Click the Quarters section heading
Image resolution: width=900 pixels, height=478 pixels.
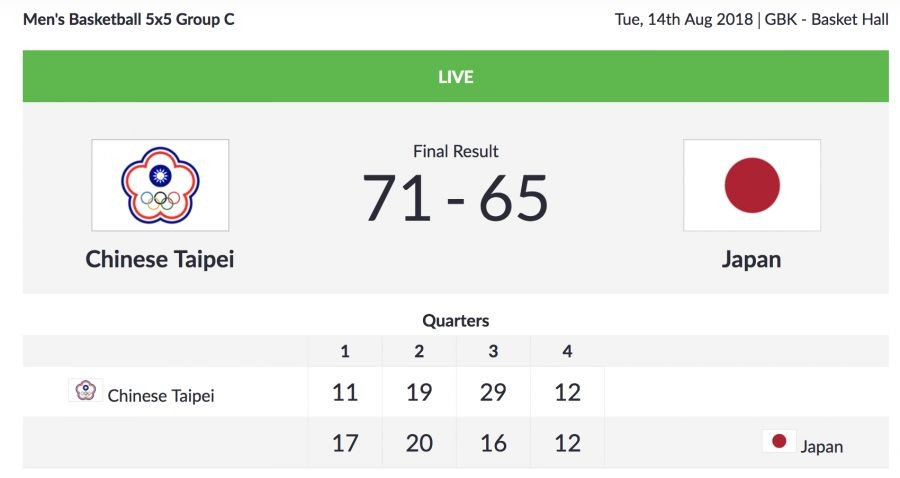[x=455, y=321]
